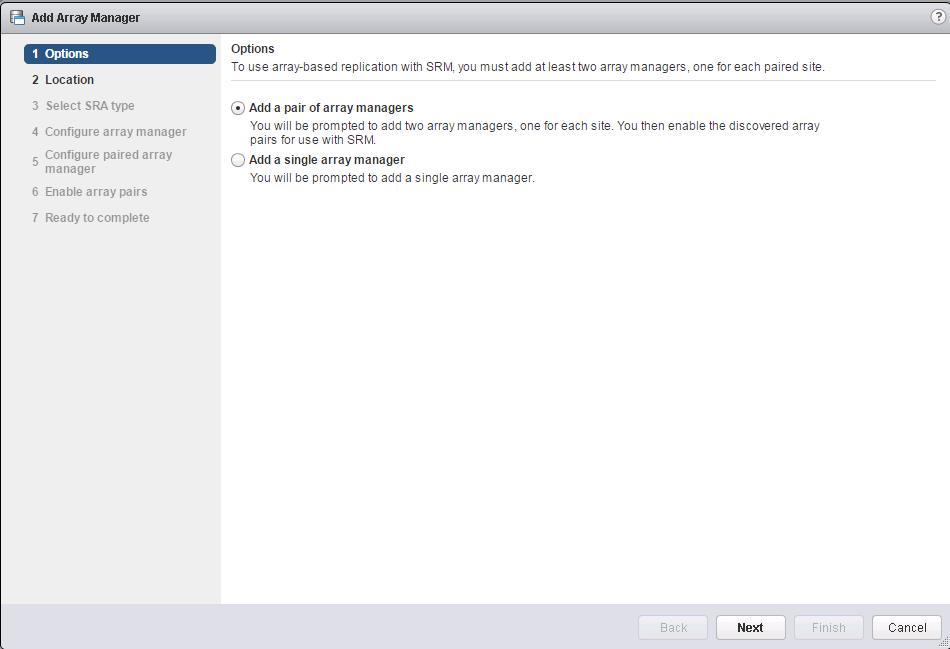Click the 'Options' heading text
The height and width of the screenshot is (649, 950).
click(x=253, y=49)
